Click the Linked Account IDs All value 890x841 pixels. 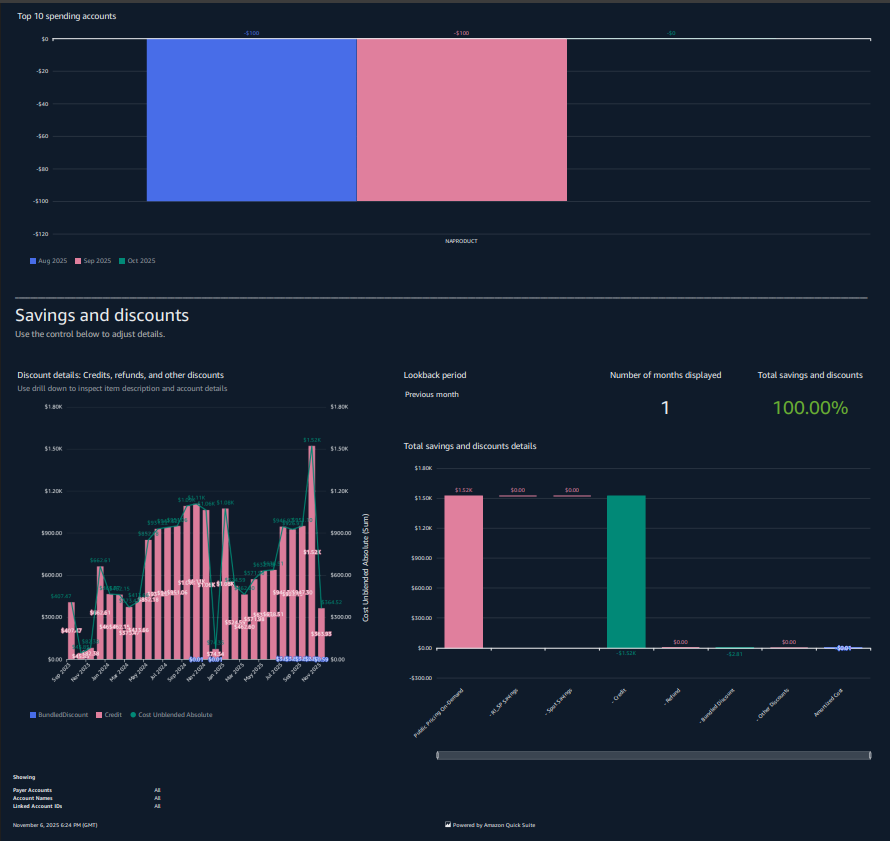point(157,805)
